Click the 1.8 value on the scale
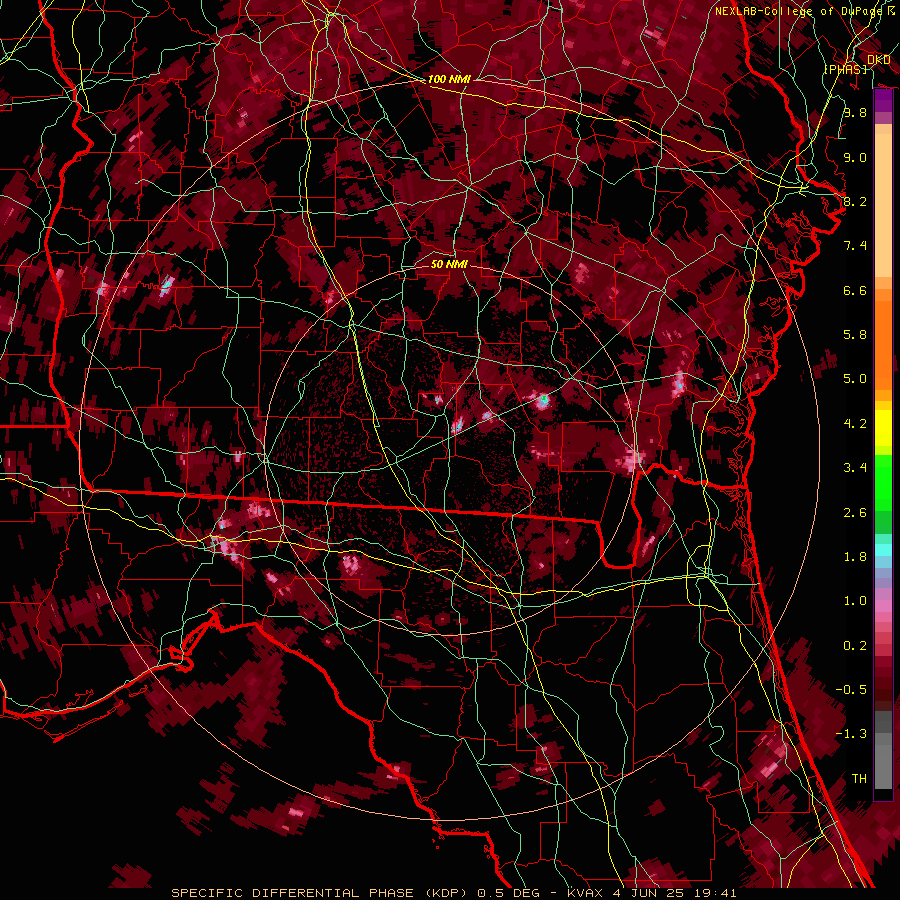The height and width of the screenshot is (900, 900). coord(855,557)
